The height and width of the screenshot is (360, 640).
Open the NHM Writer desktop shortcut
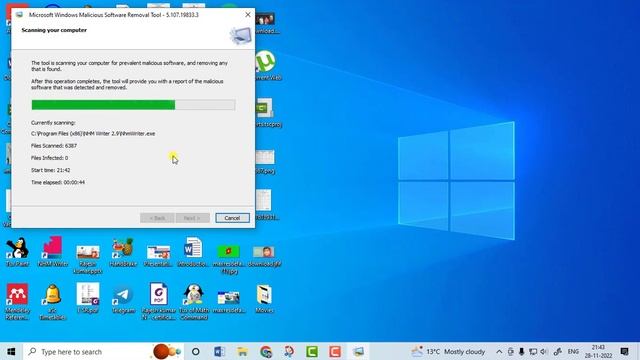[53, 252]
